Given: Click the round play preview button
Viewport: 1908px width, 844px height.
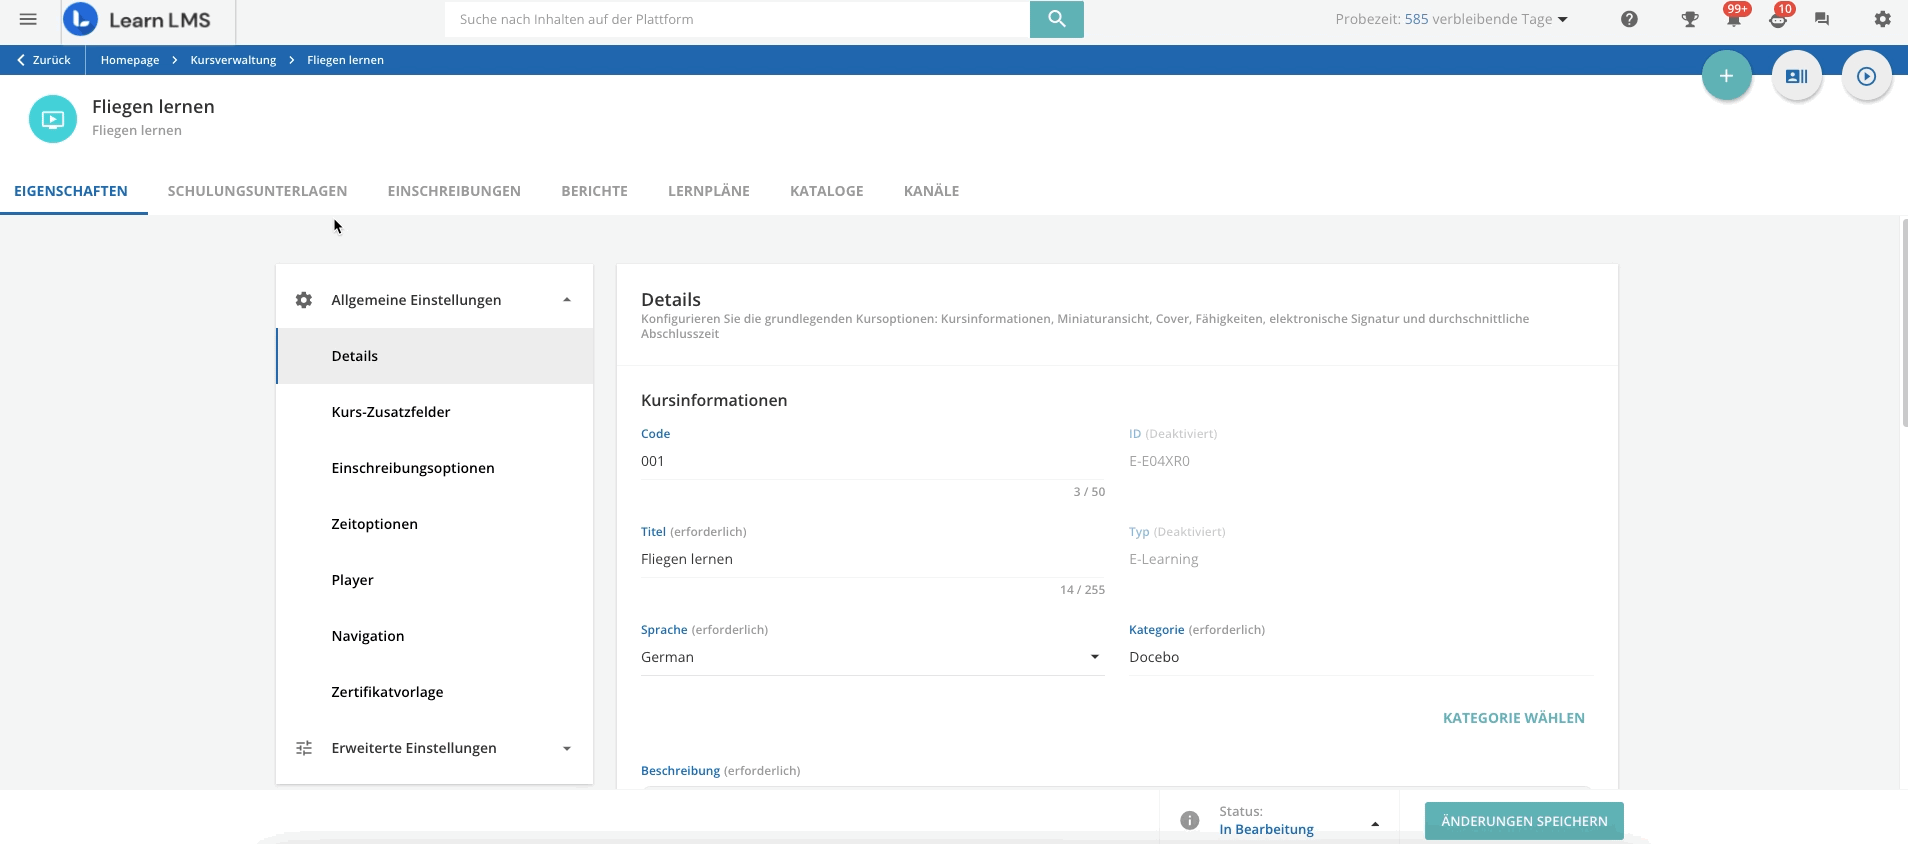Looking at the screenshot, I should tap(1867, 76).
